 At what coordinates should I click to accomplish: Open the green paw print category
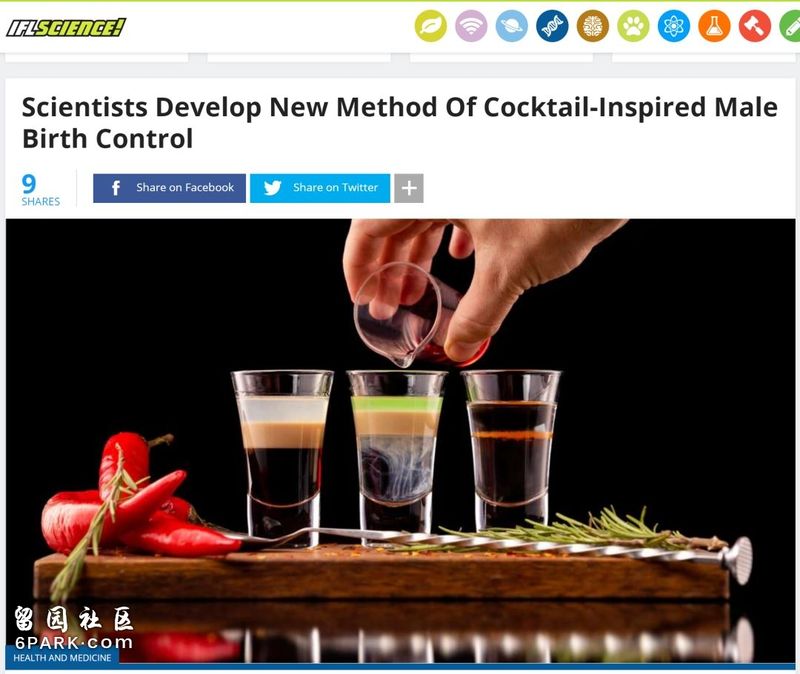tap(633, 26)
